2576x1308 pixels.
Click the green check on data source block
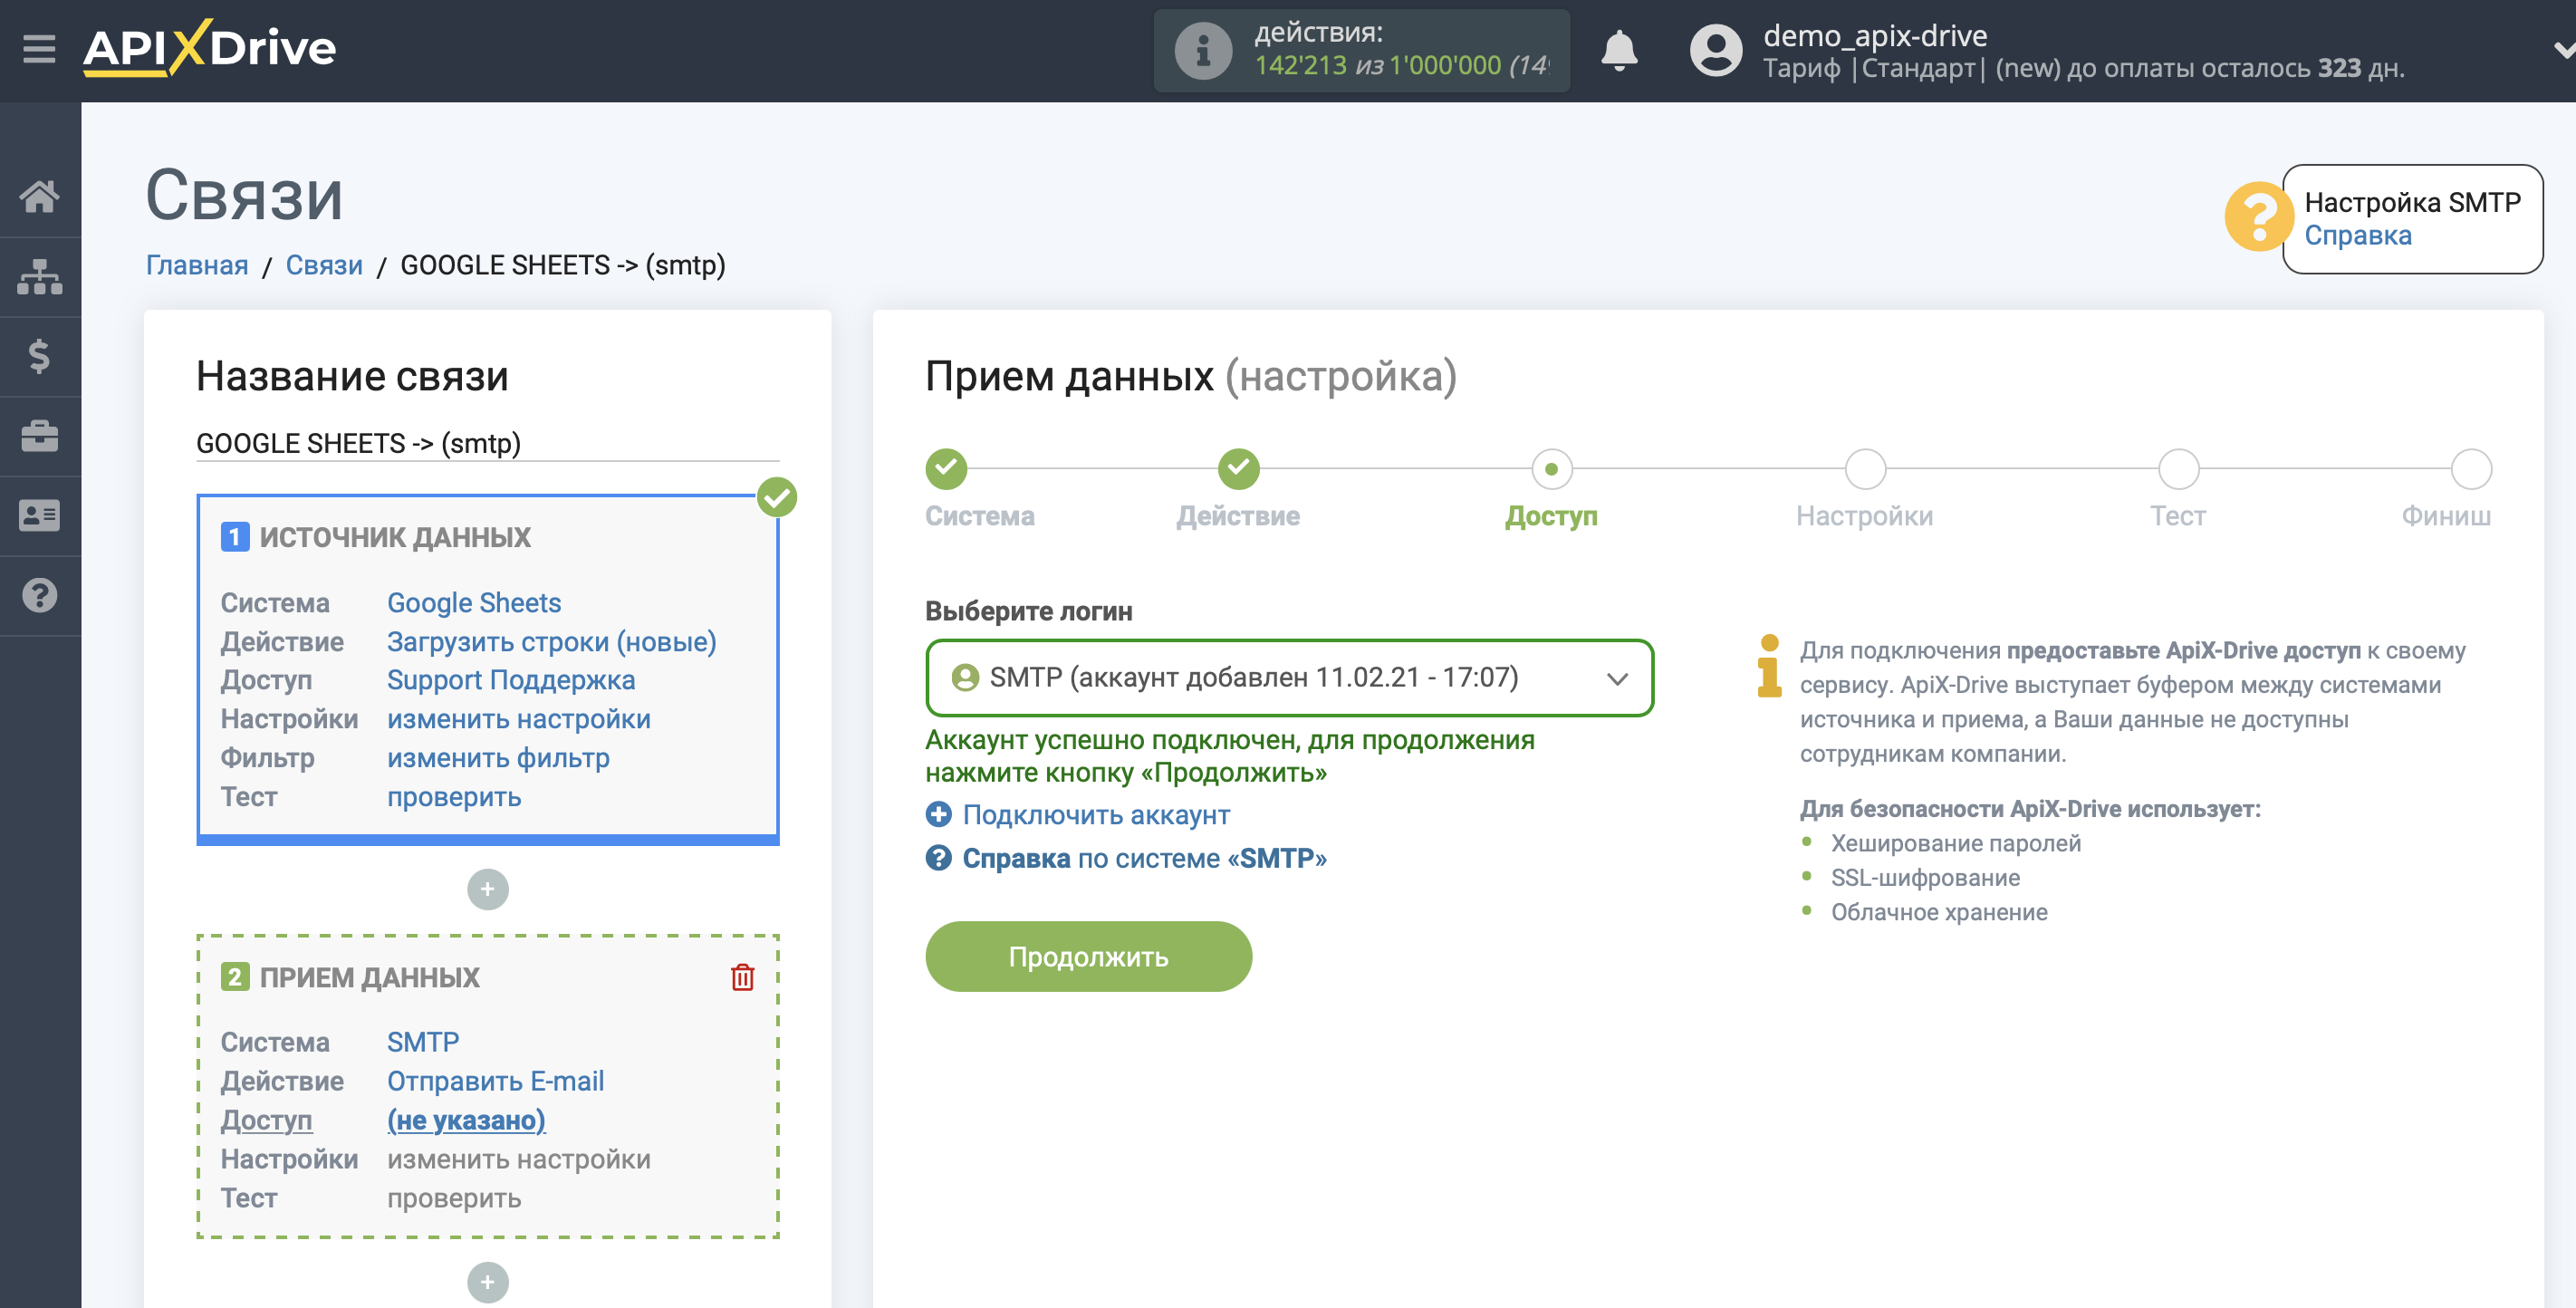click(777, 497)
